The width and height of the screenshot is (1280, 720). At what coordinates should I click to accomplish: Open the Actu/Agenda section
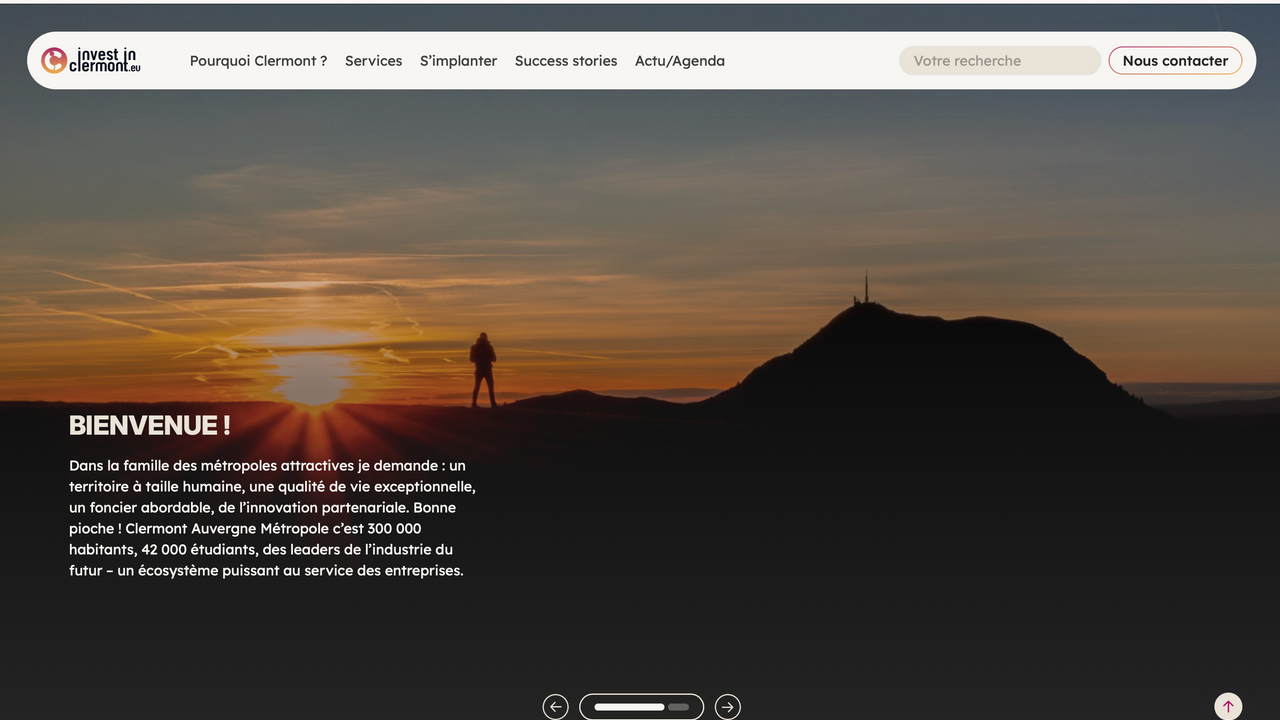(x=680, y=61)
